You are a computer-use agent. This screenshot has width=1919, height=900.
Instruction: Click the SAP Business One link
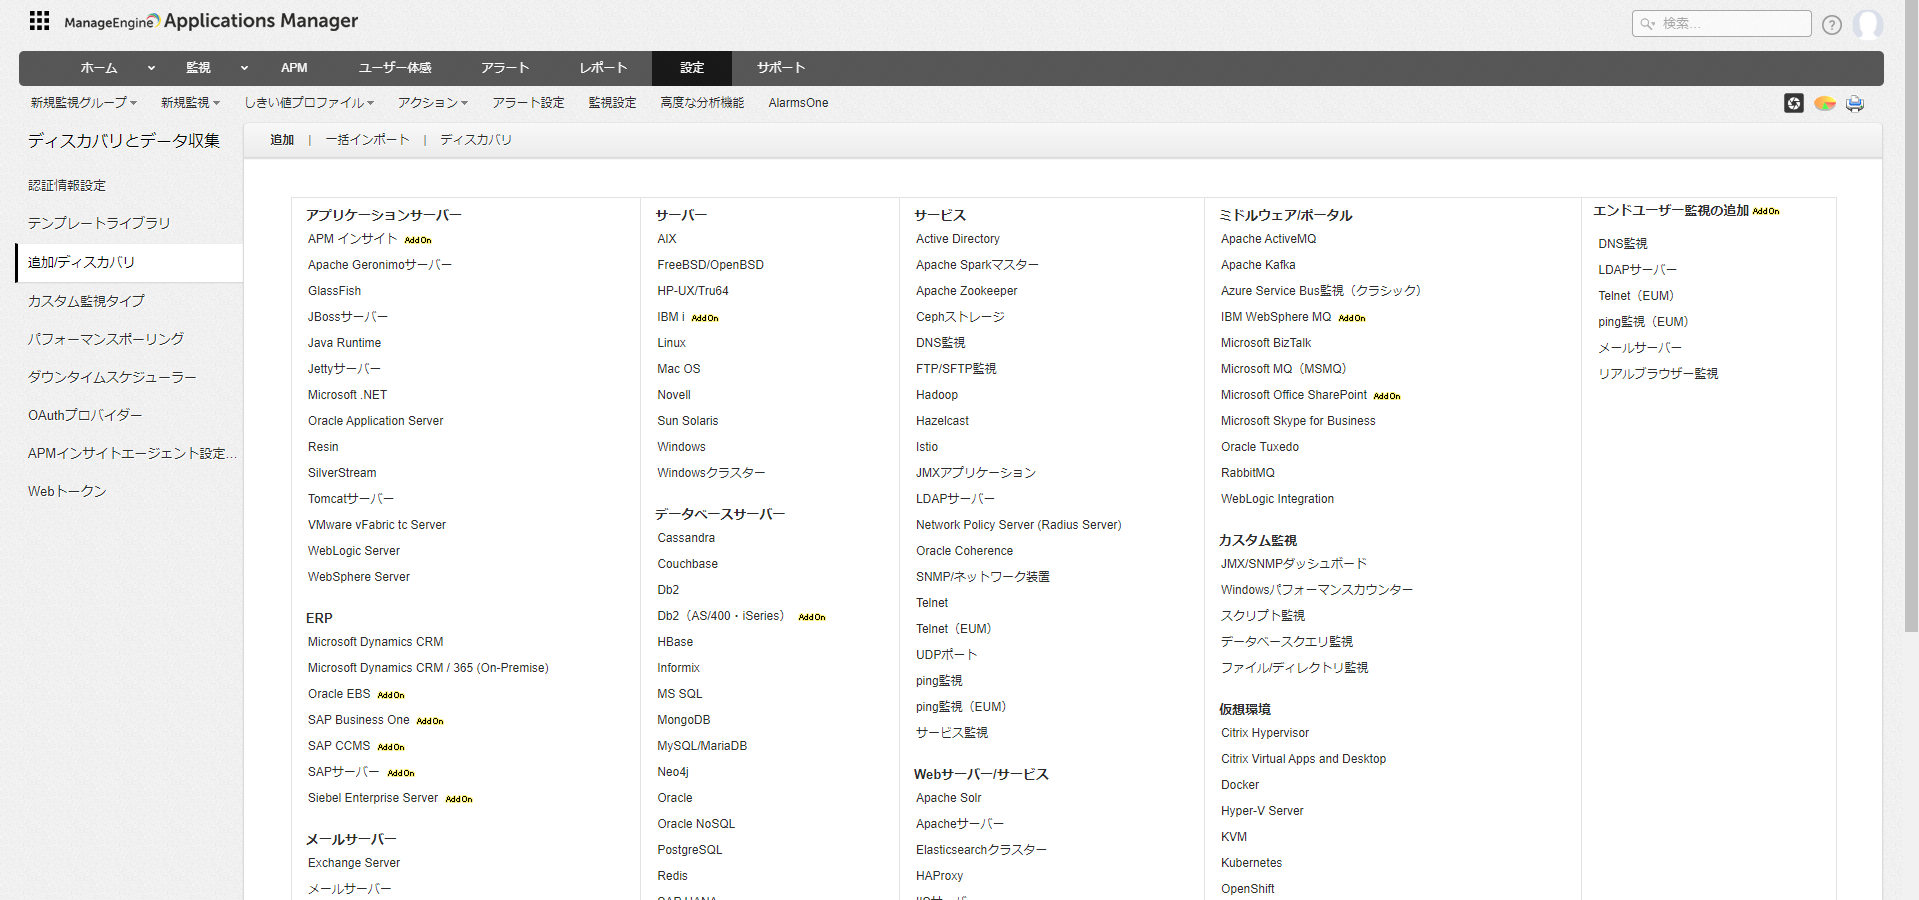pyautogui.click(x=358, y=720)
